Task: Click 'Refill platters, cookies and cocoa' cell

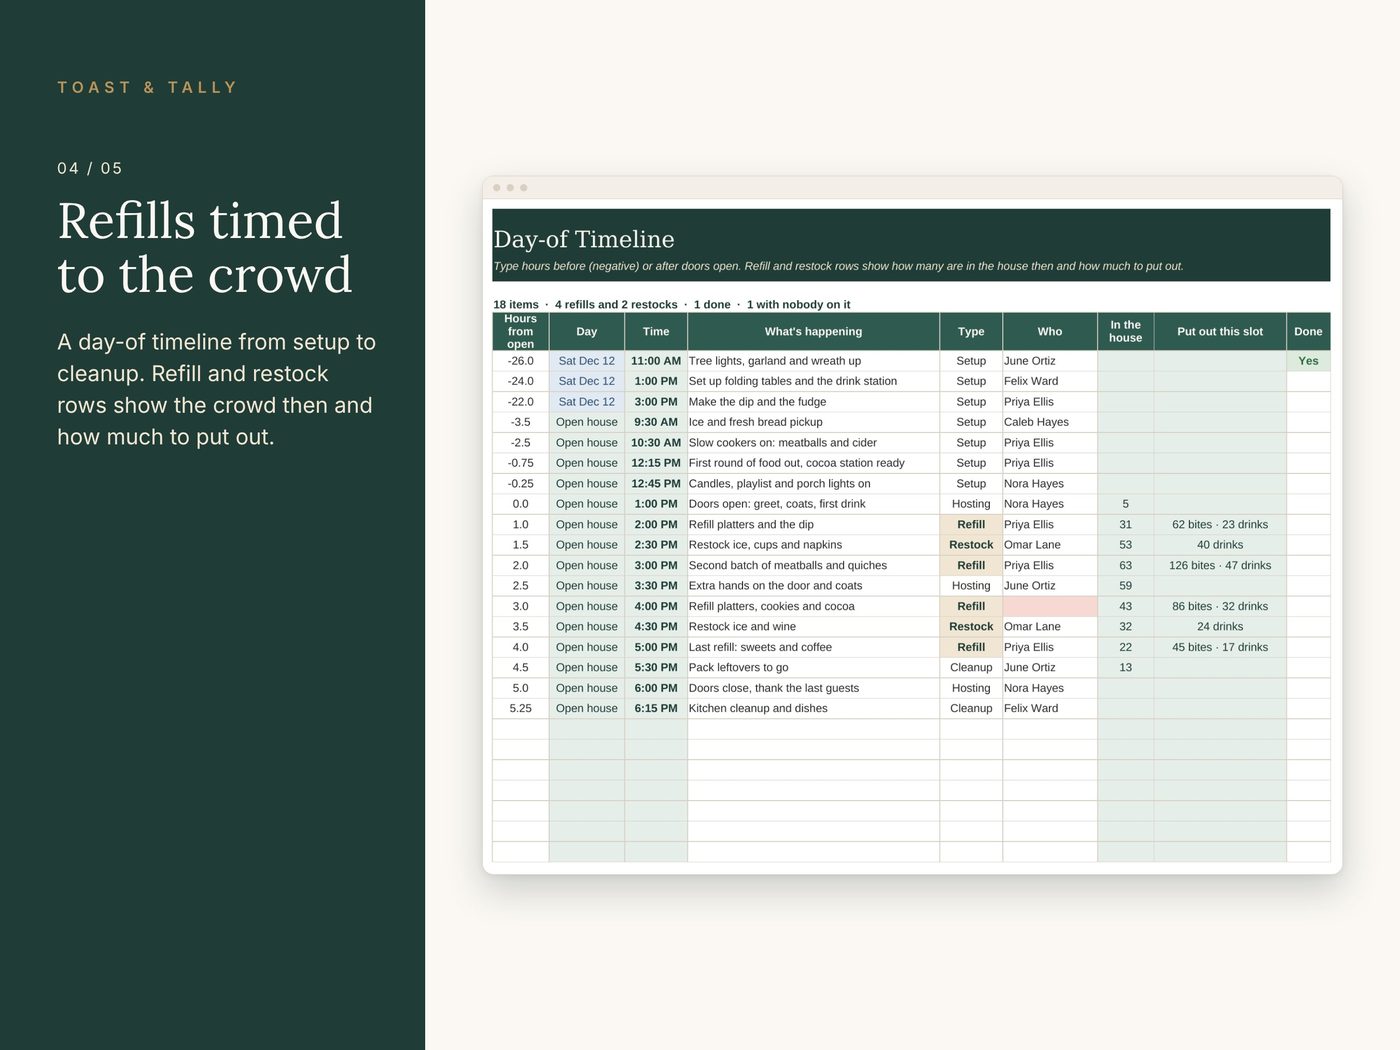Action: (x=813, y=607)
